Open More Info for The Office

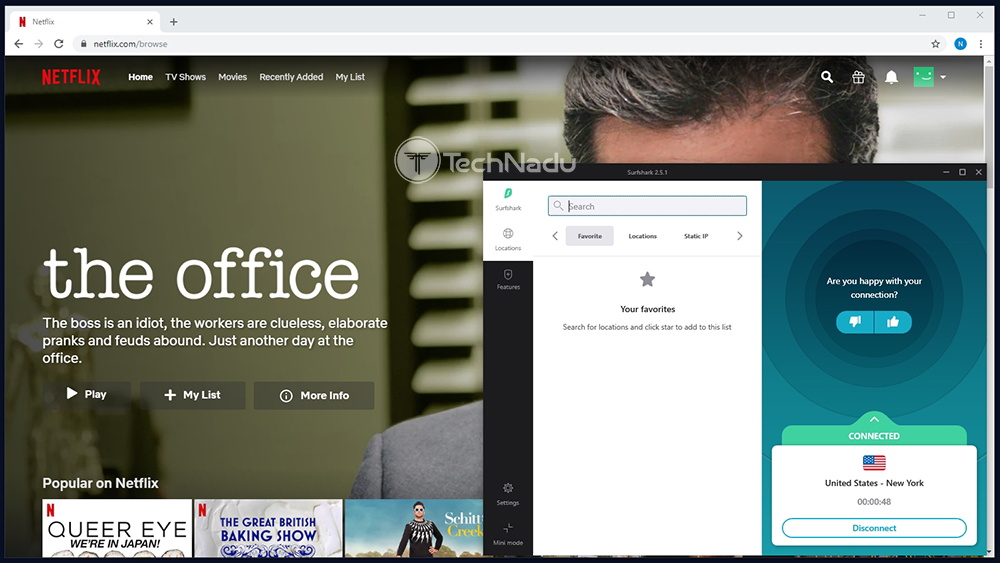[x=314, y=395]
